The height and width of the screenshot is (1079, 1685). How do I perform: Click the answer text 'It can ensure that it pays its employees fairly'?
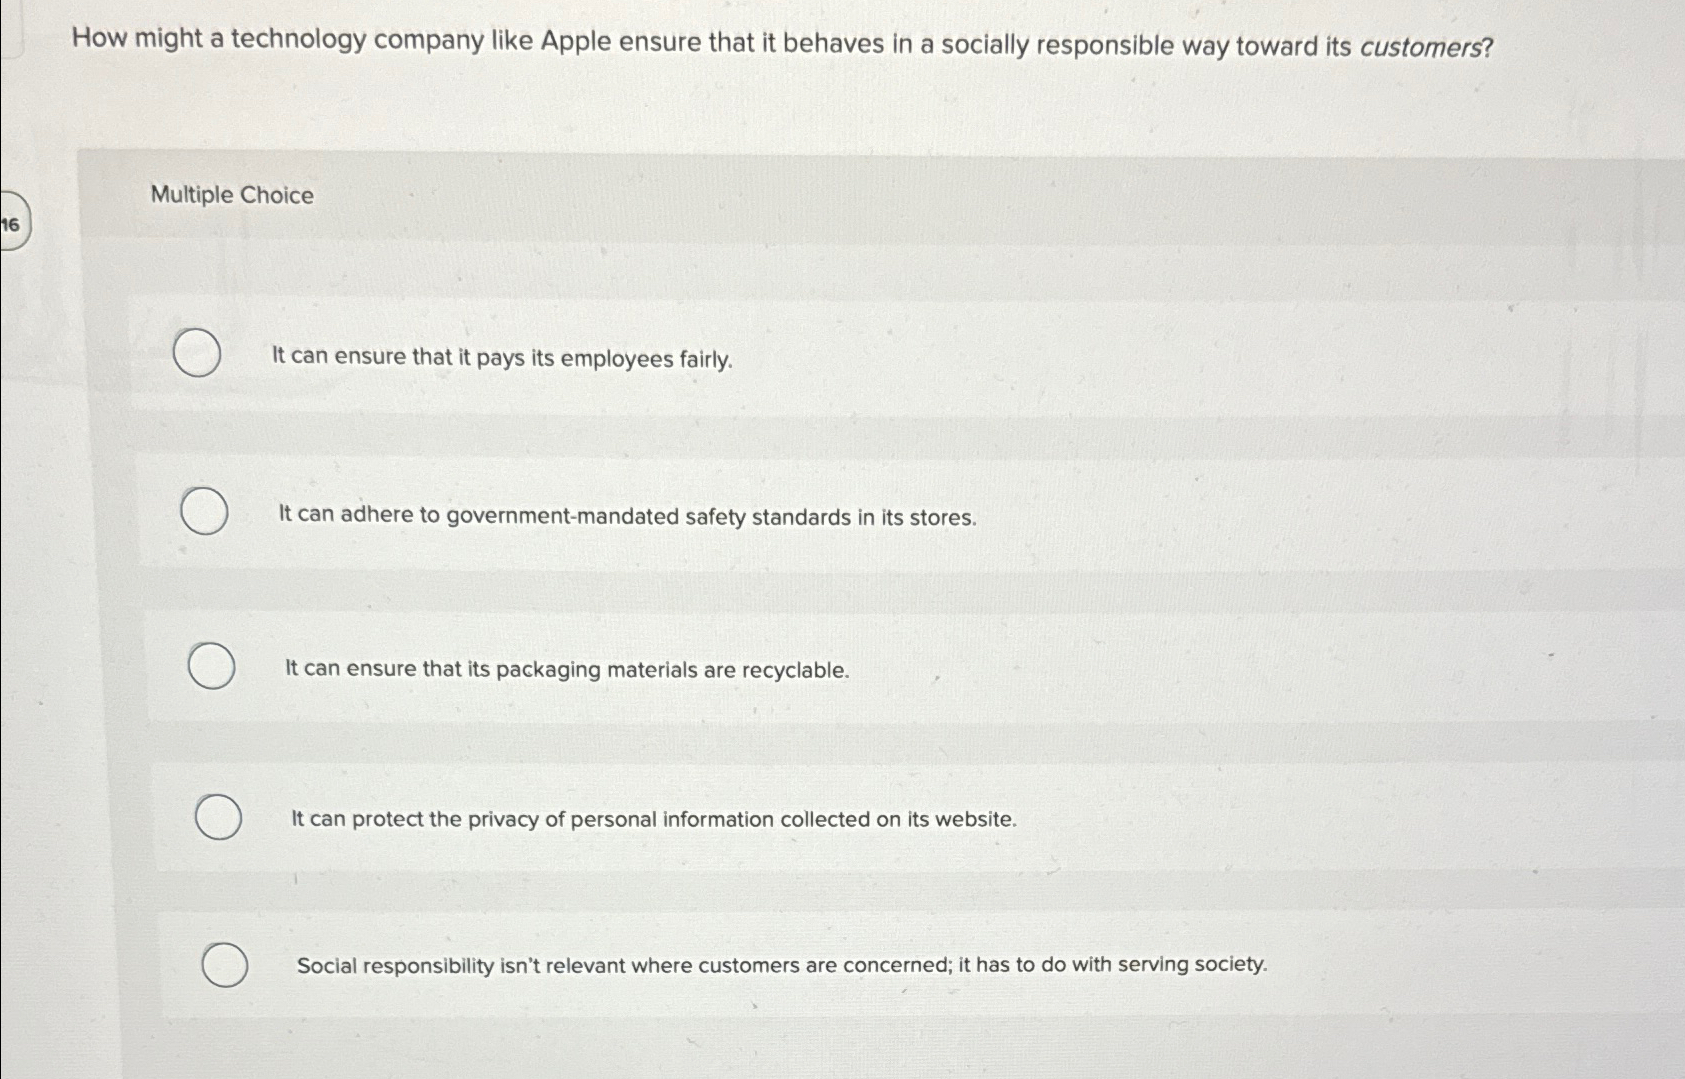pyautogui.click(x=501, y=358)
